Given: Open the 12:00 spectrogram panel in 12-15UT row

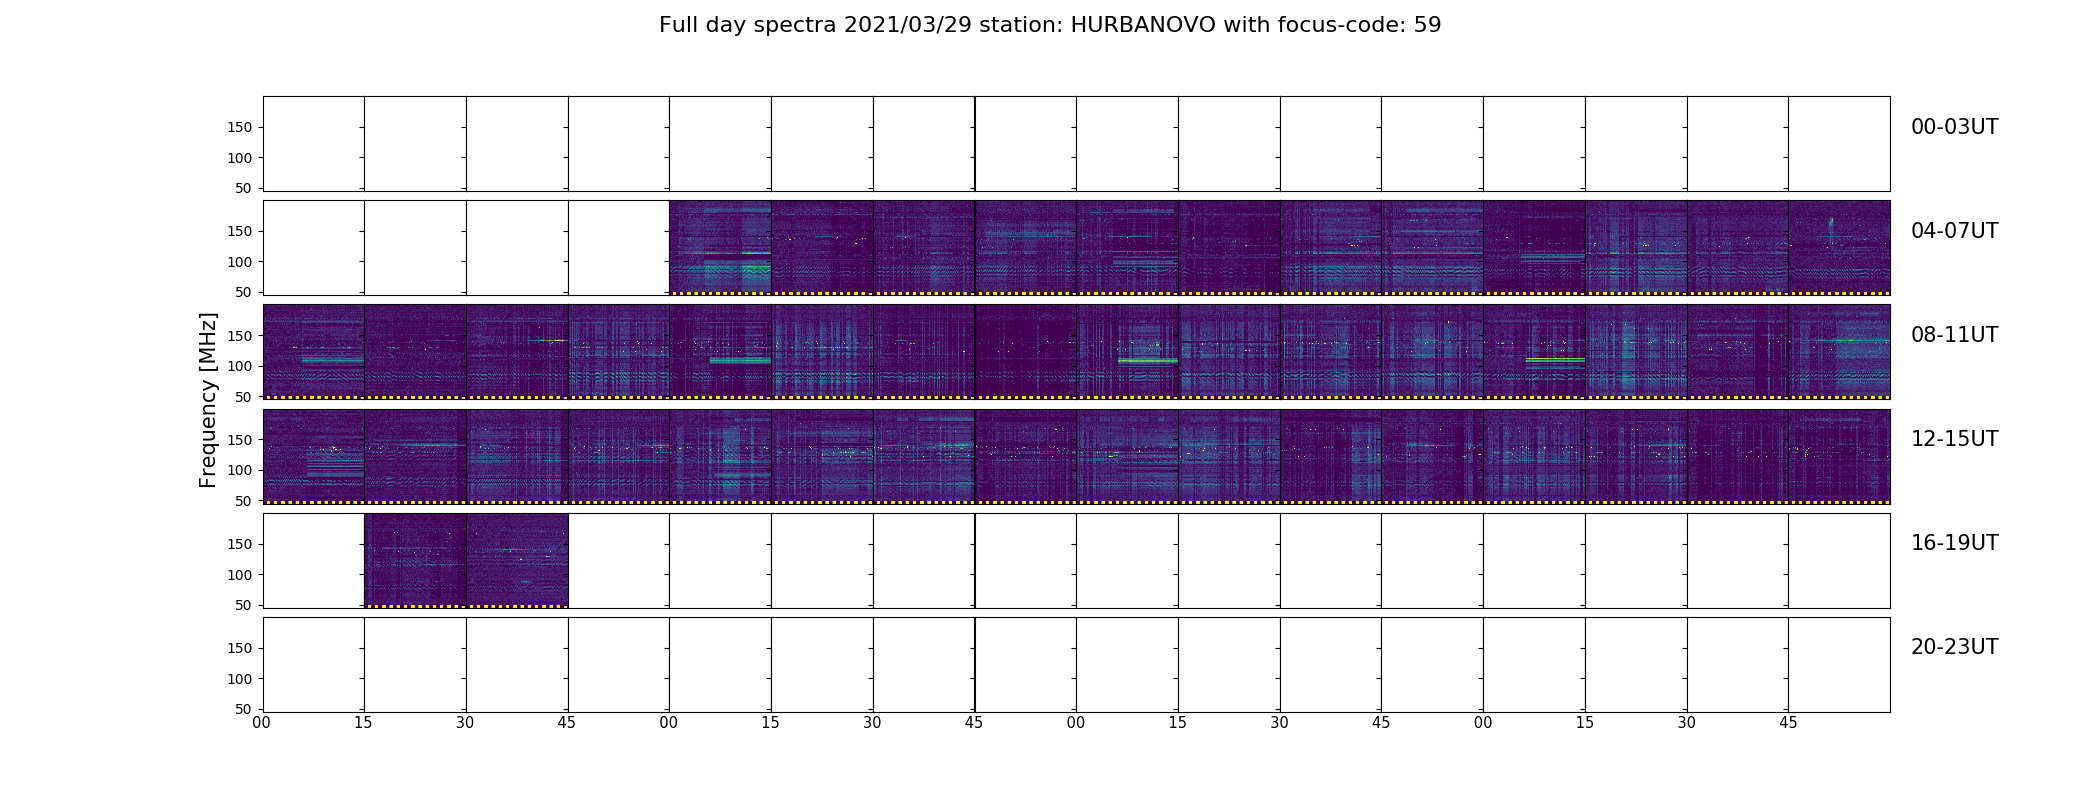Looking at the screenshot, I should coord(313,456).
